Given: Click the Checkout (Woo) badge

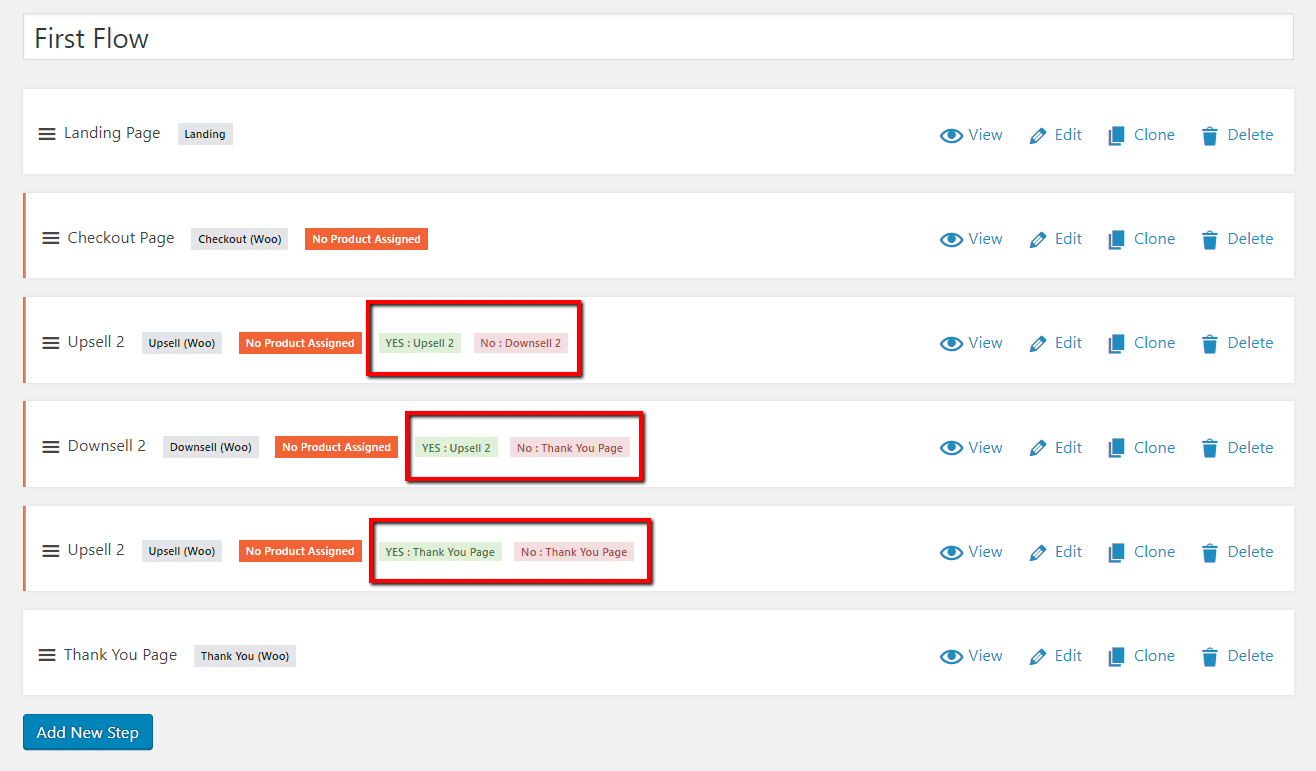Looking at the screenshot, I should (239, 239).
